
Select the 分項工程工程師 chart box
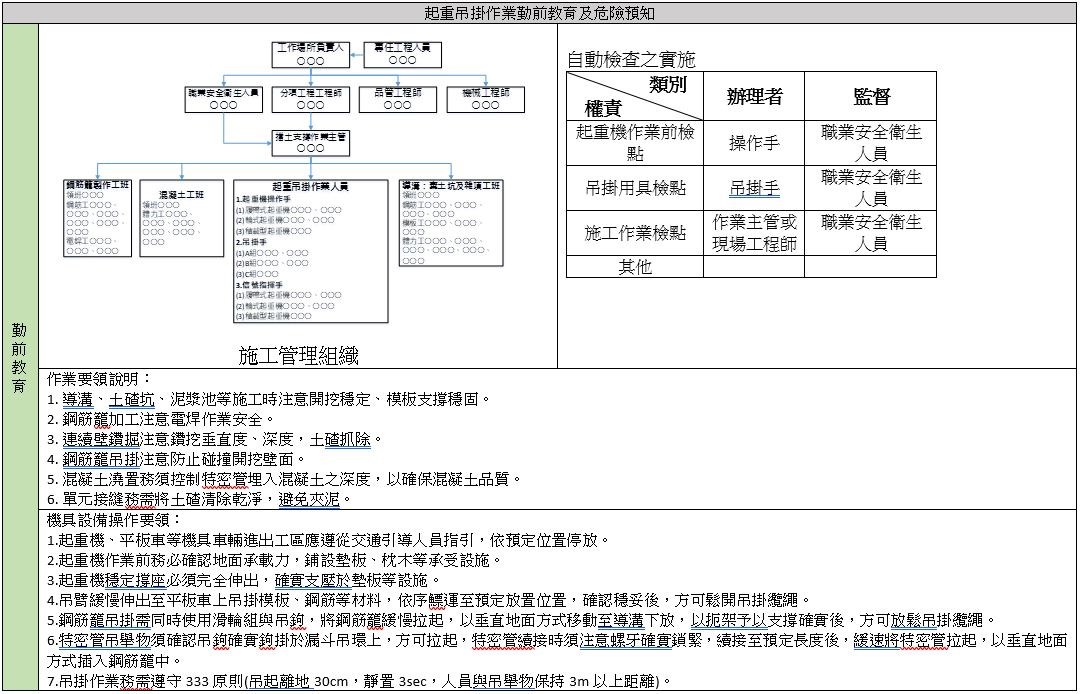click(310, 98)
